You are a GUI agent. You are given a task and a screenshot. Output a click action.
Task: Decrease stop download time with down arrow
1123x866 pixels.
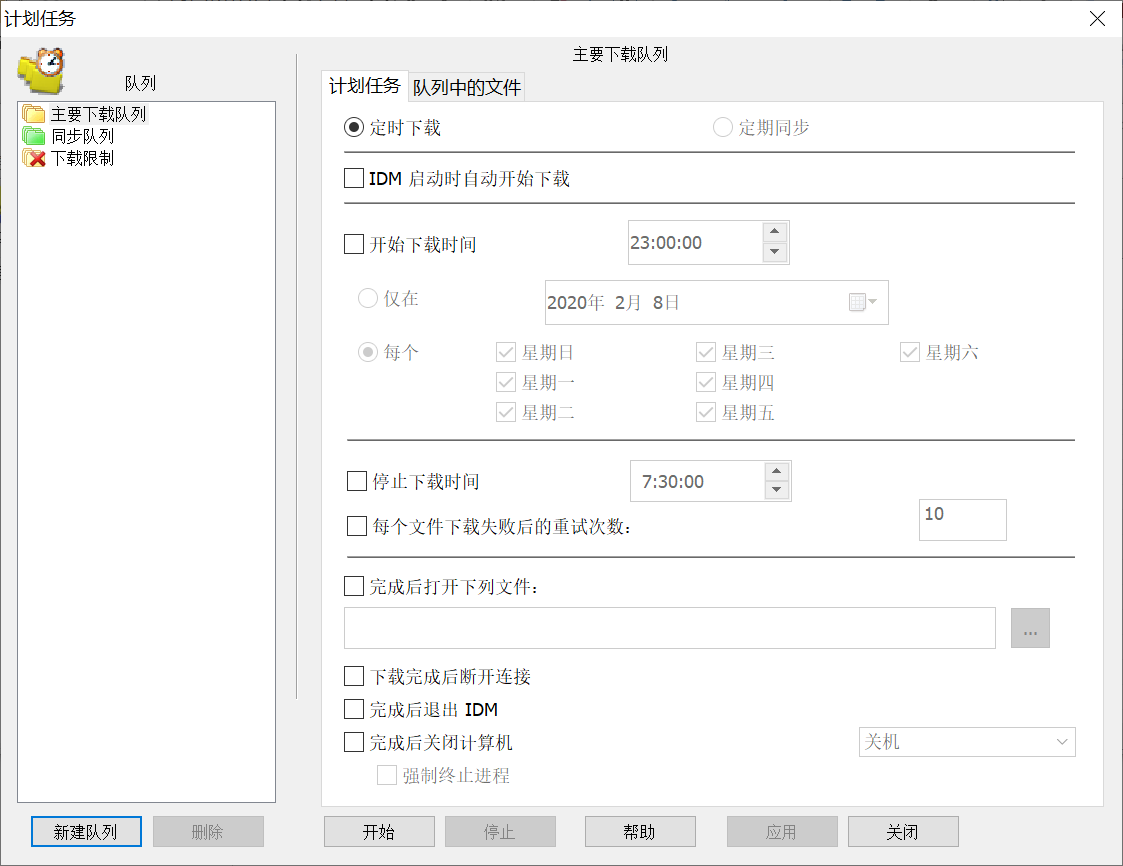click(x=776, y=491)
